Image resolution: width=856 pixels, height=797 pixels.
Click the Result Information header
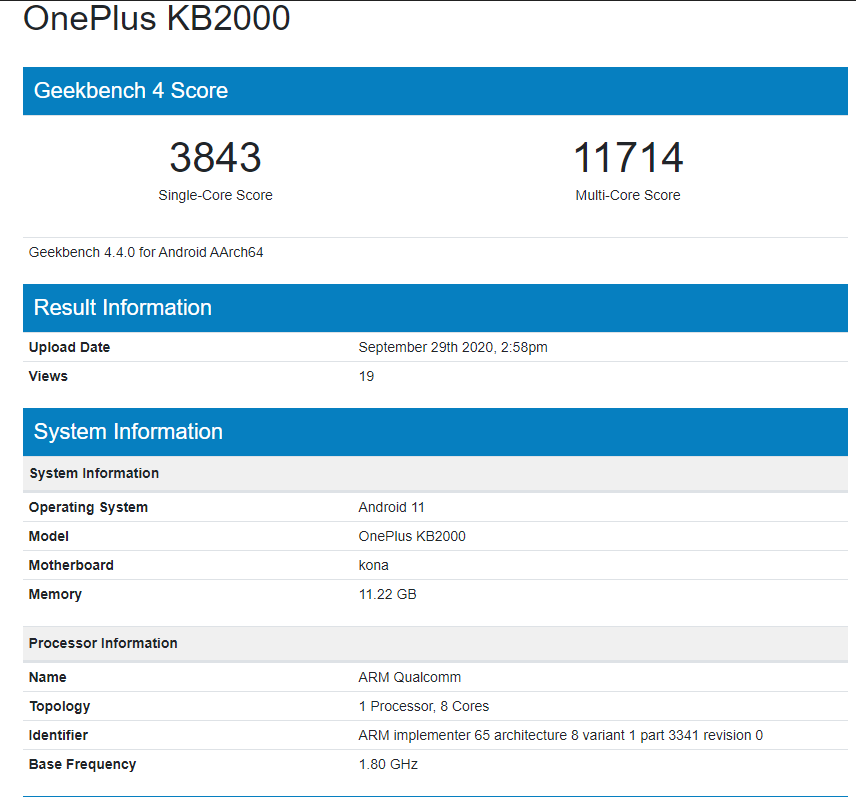pyautogui.click(x=435, y=307)
